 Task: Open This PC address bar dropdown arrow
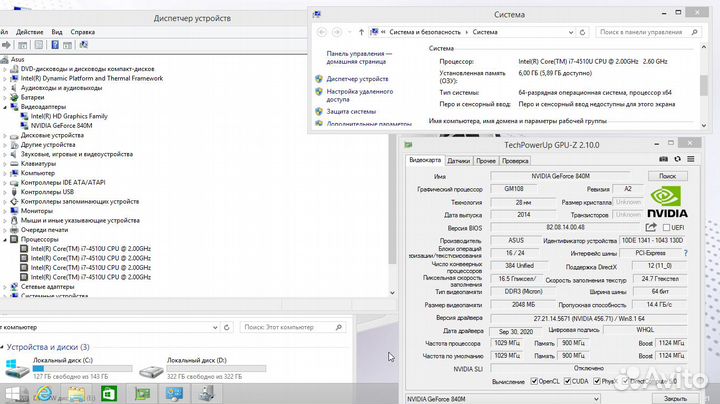pos(215,327)
